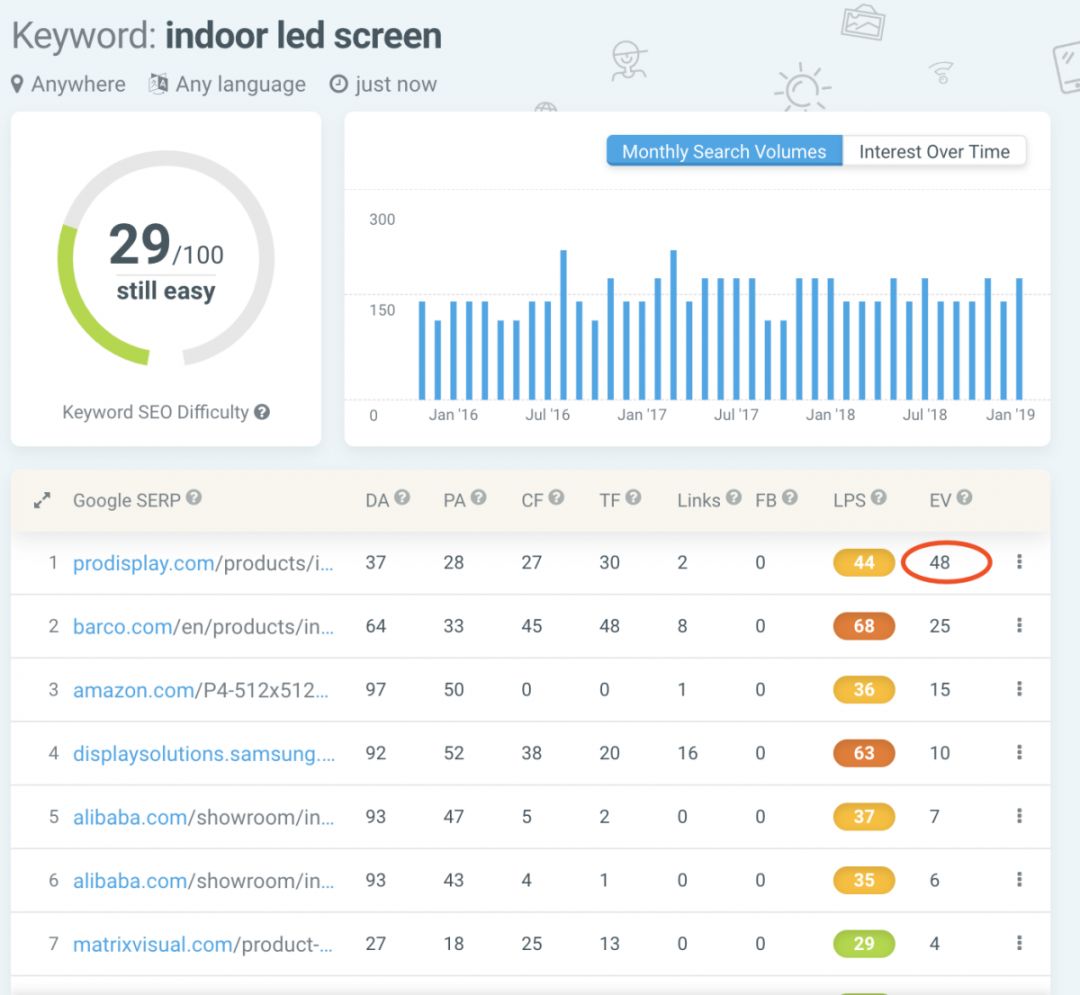Click the PA value 52 for samsung row
Viewport: 1080px width, 995px height.
453,753
